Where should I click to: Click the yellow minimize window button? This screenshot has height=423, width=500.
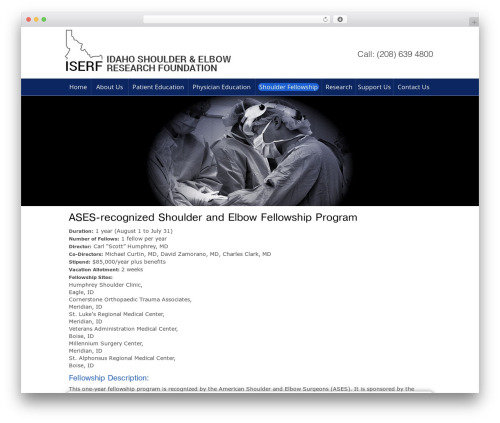(36, 19)
